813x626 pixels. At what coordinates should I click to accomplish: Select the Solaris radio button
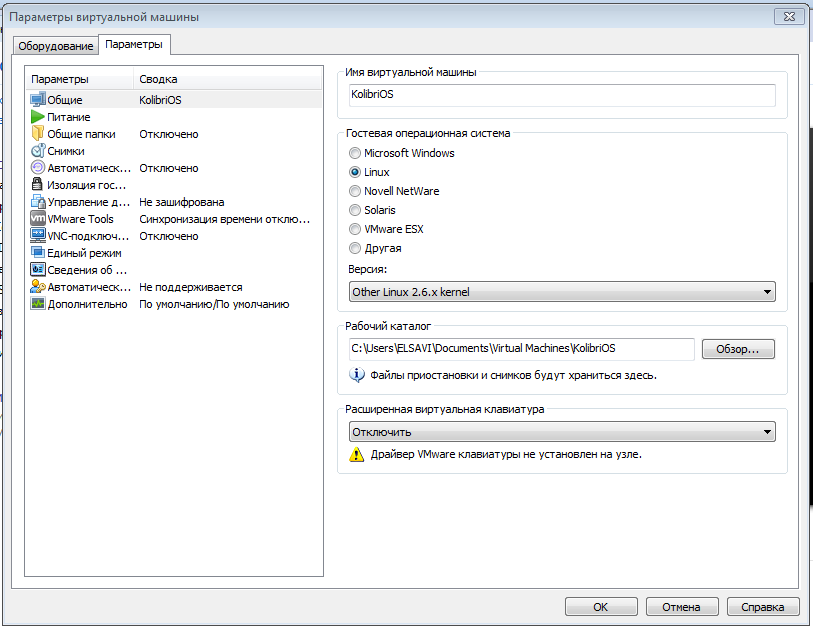355,210
